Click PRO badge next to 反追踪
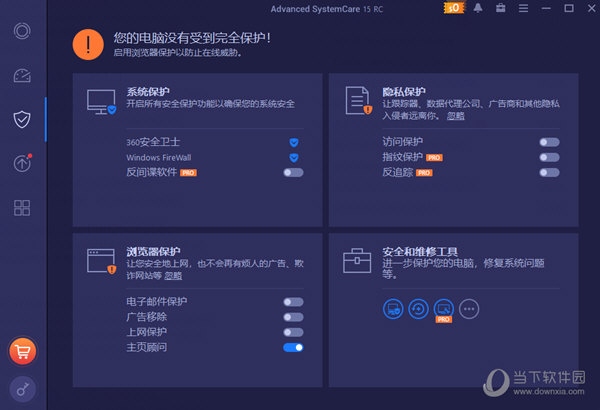This screenshot has height=410, width=600. (x=424, y=173)
